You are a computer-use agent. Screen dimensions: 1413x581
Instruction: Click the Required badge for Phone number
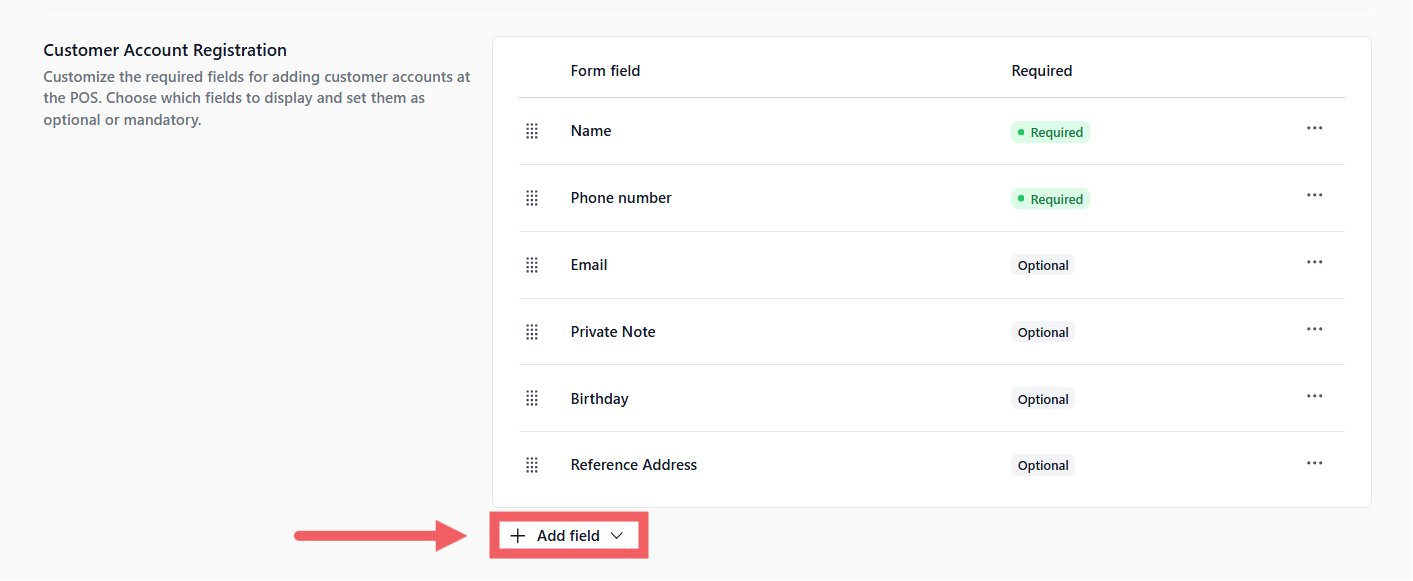coord(1050,199)
